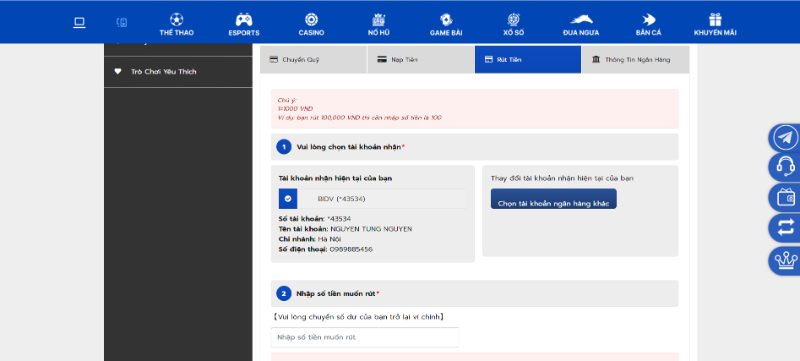The width and height of the screenshot is (800, 361).
Task: Click the account name NGUYEN TUNG NGUYEN
Action: tap(371, 229)
